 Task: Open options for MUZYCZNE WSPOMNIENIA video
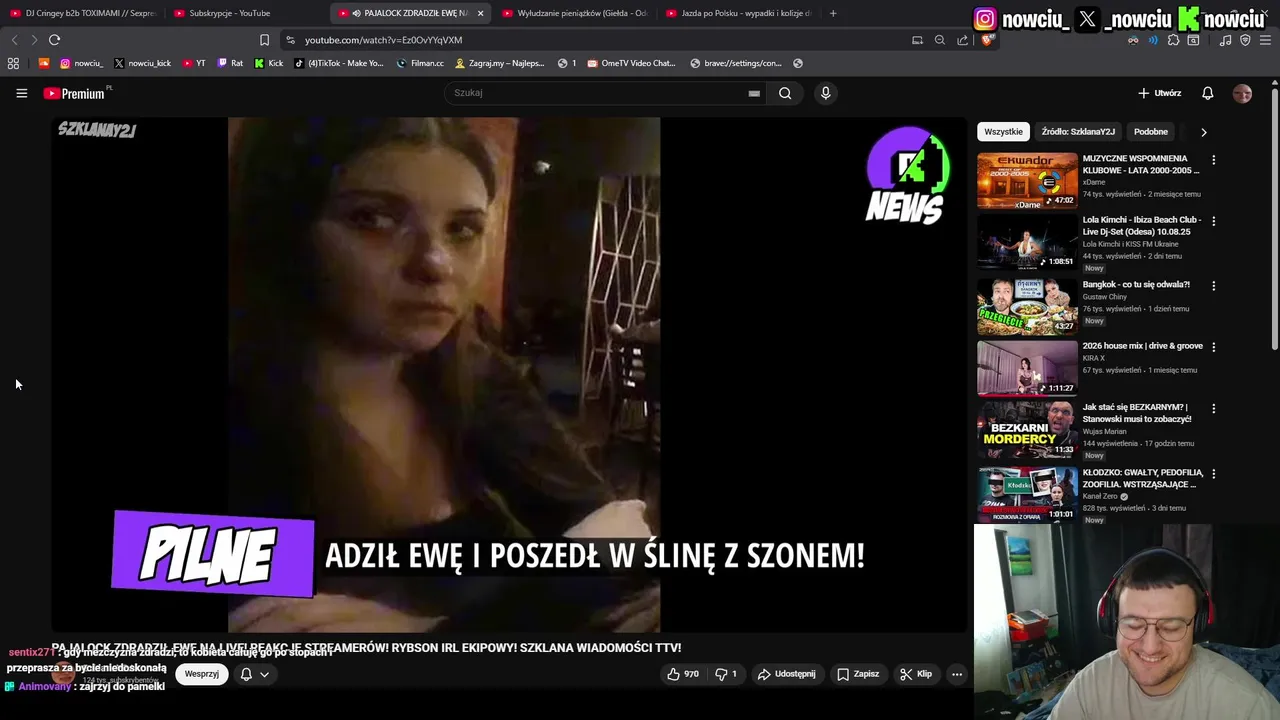pyautogui.click(x=1213, y=160)
